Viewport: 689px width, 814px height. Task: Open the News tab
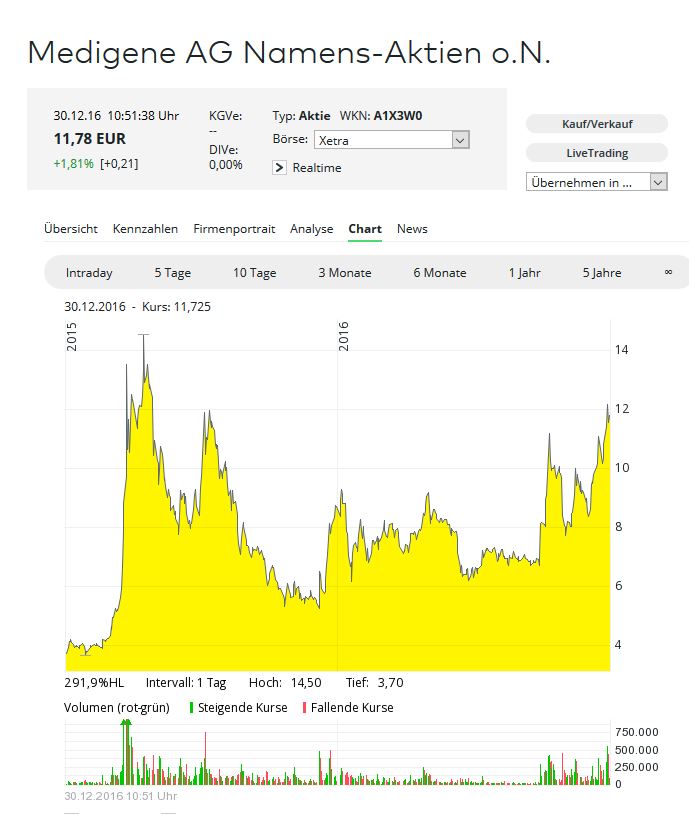click(412, 229)
